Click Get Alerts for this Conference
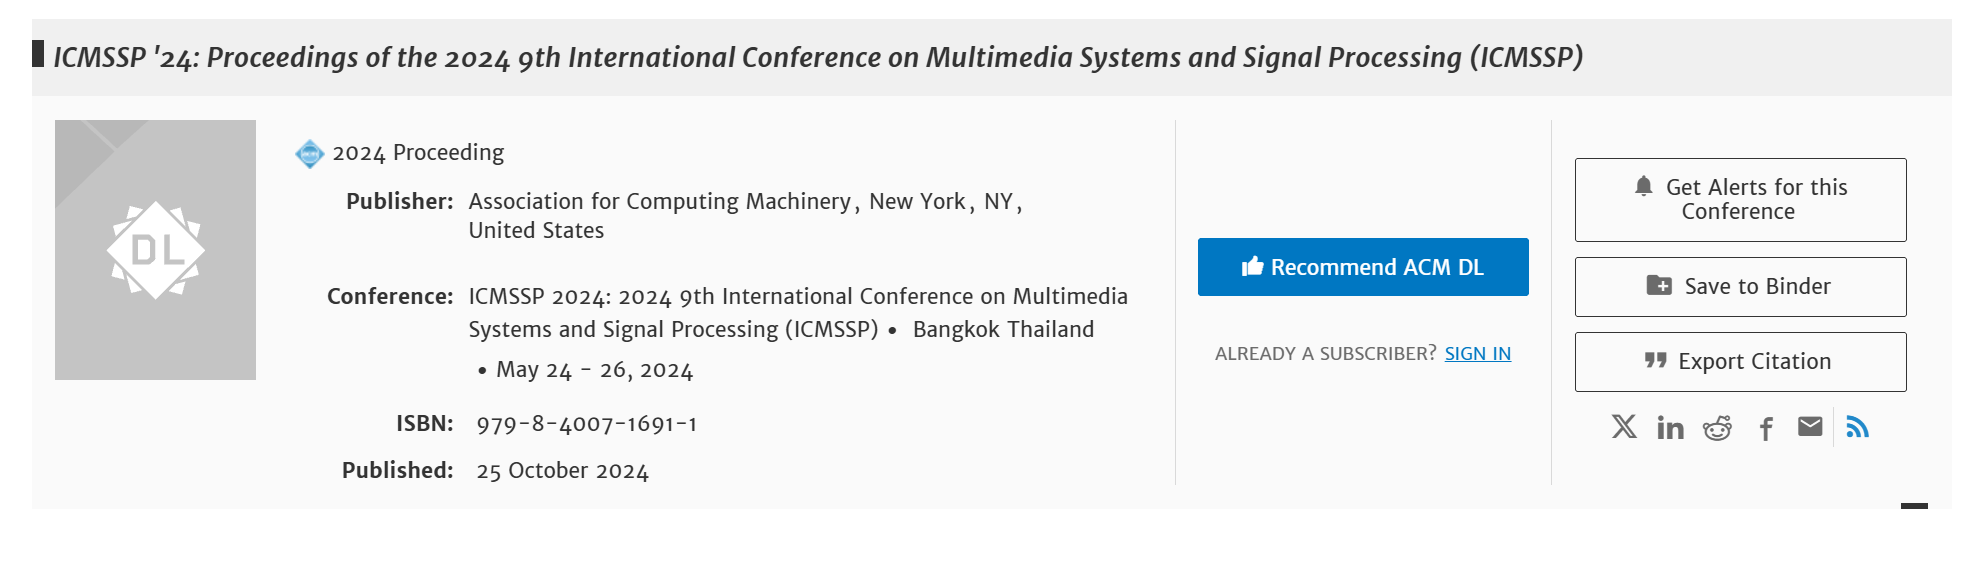Screen dimensions: 1980x563 click(x=1740, y=200)
